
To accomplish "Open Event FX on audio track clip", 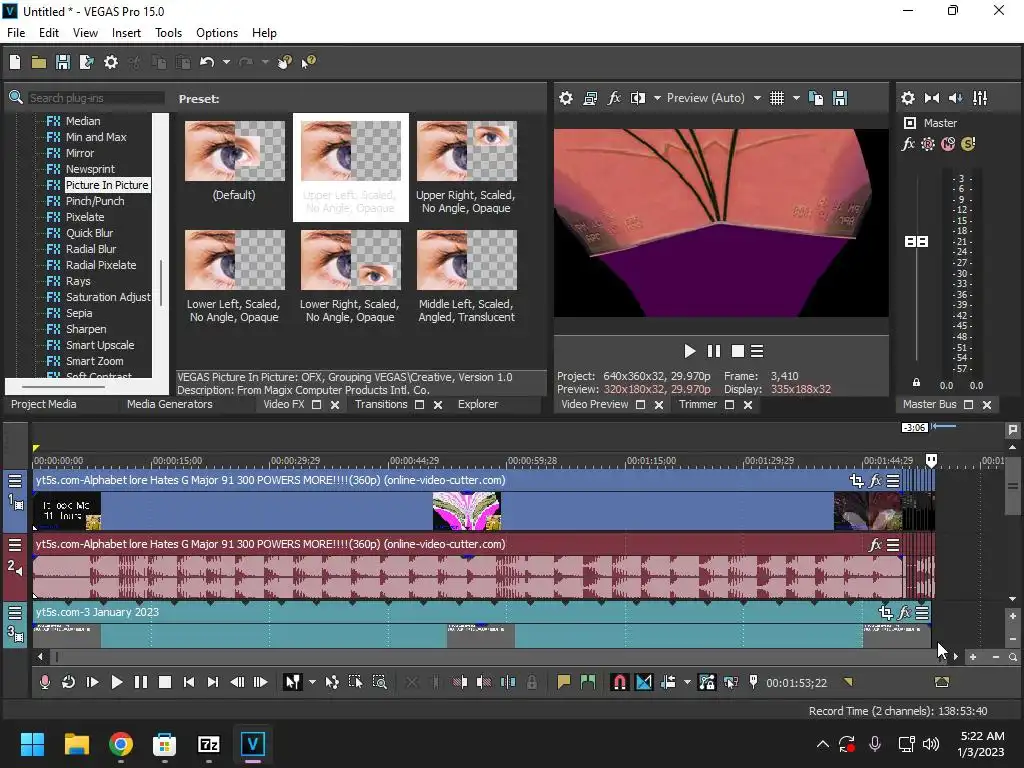I will 875,545.
